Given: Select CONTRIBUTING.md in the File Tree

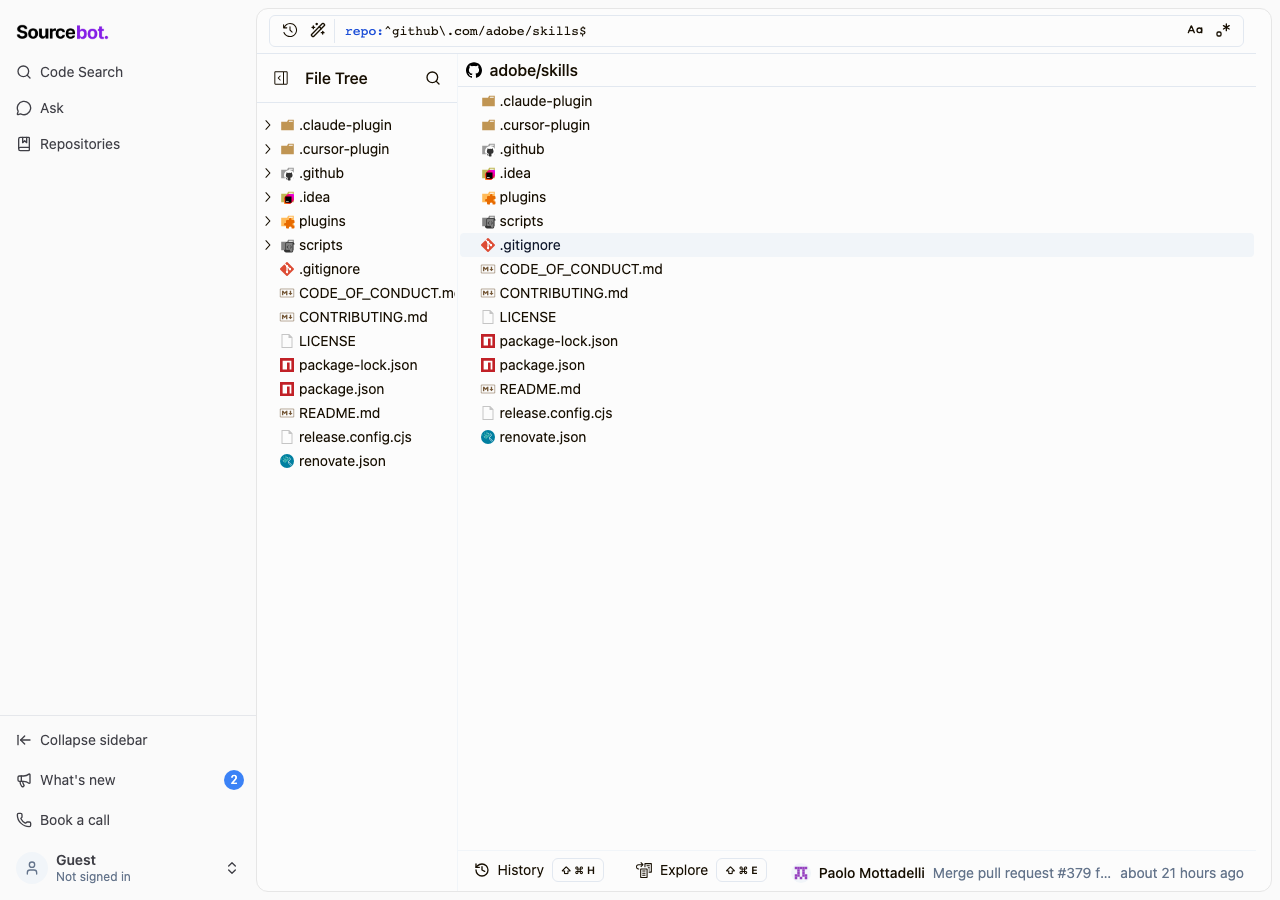Looking at the screenshot, I should click(363, 317).
